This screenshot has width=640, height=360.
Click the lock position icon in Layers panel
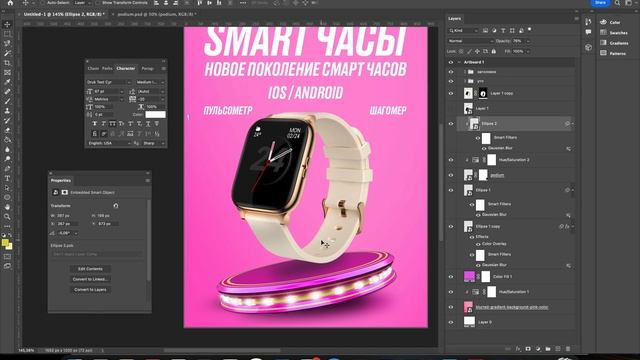[x=477, y=51]
